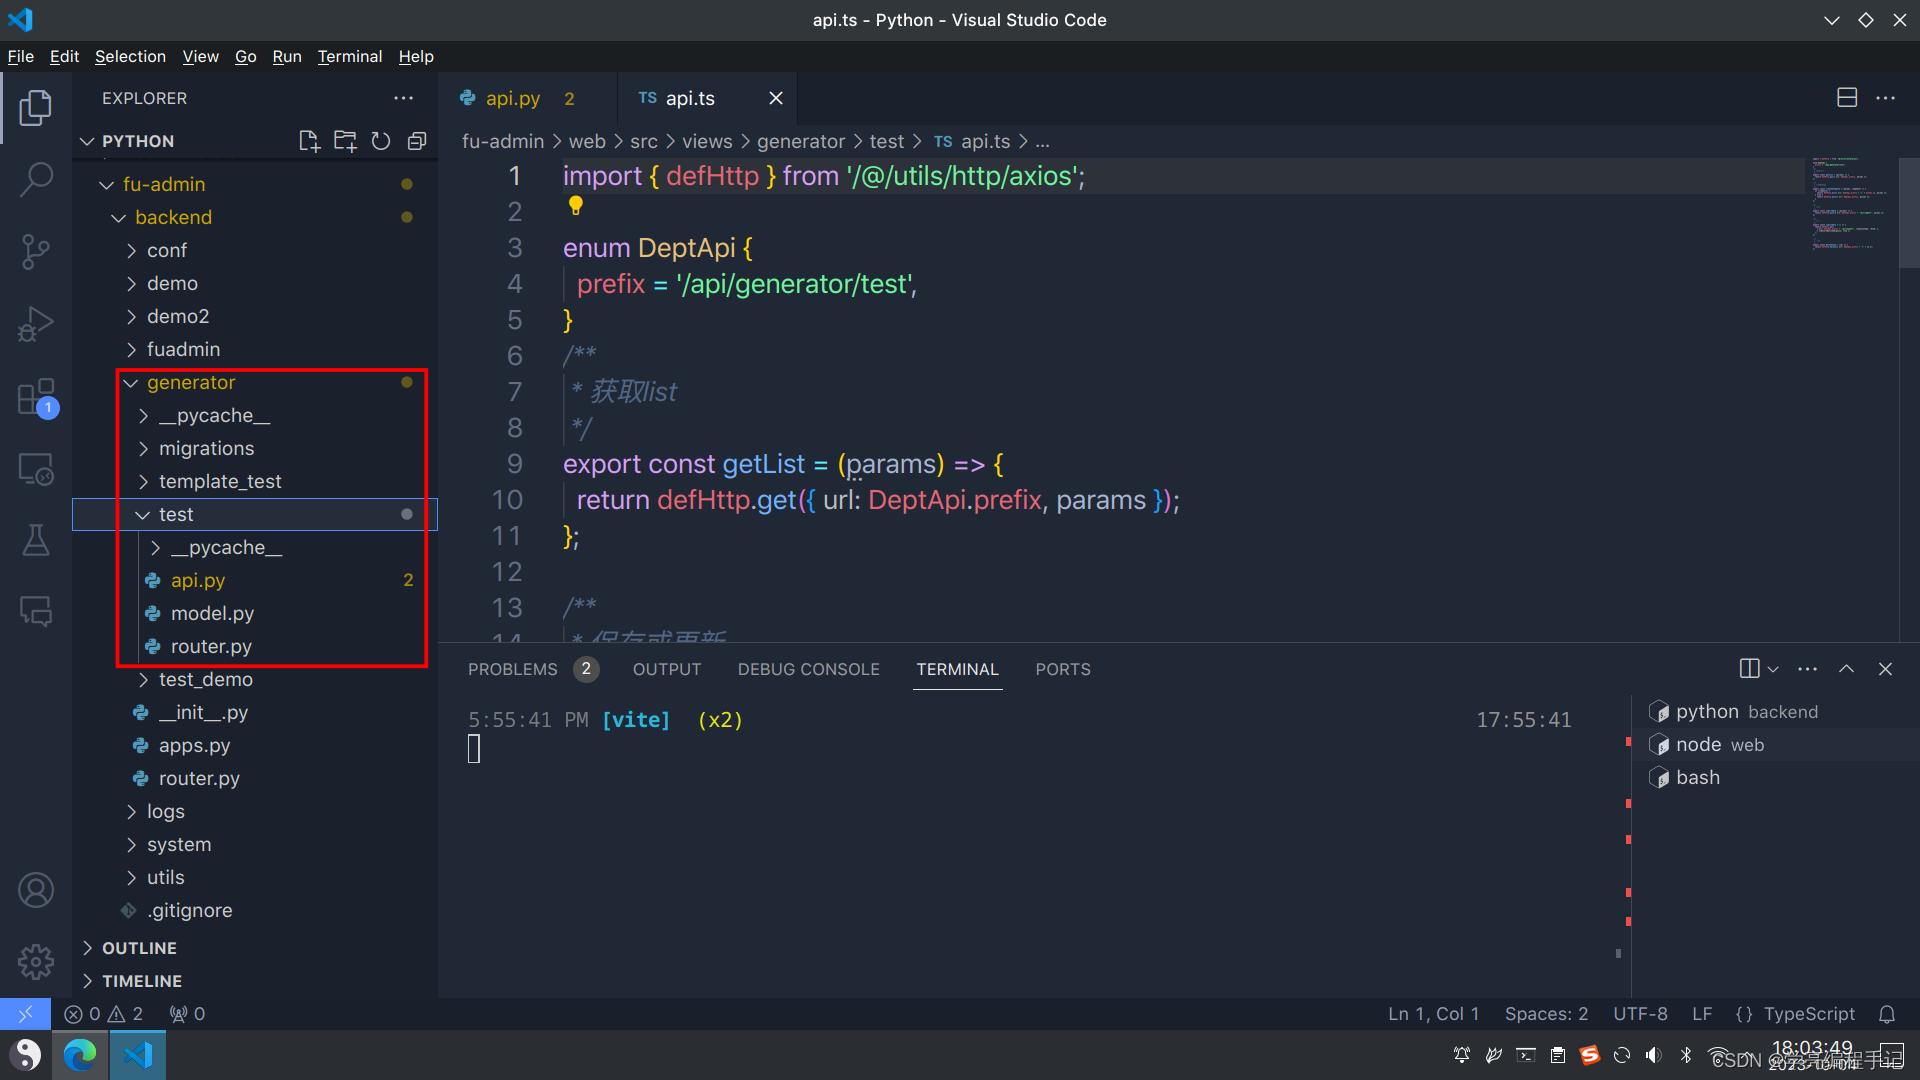The image size is (1920, 1080).
Task: Open Run and Debug view
Action: click(x=36, y=324)
